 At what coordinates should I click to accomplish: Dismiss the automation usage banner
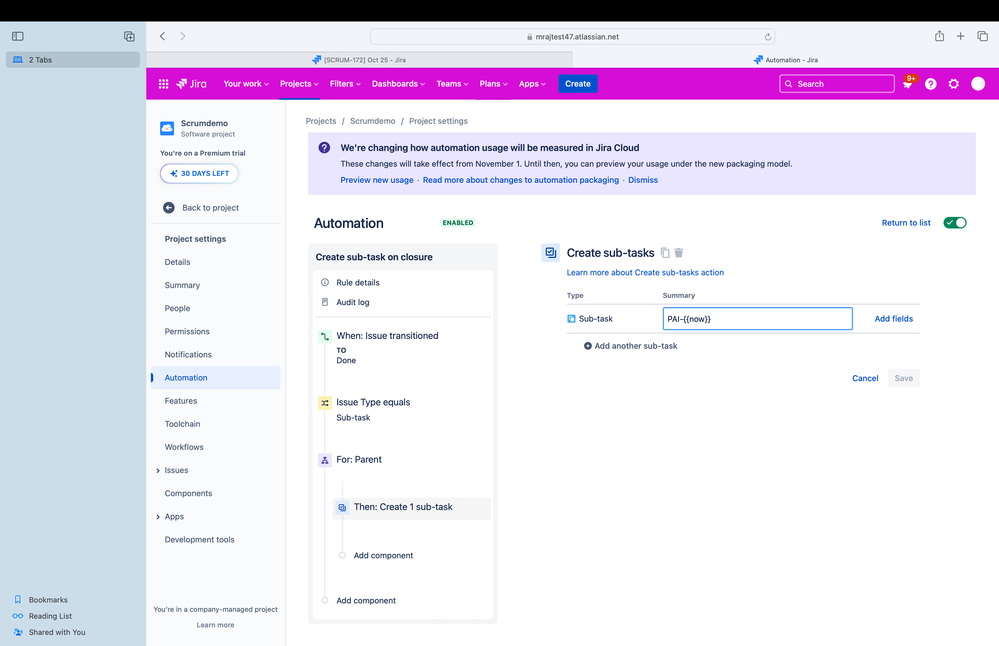(x=643, y=180)
